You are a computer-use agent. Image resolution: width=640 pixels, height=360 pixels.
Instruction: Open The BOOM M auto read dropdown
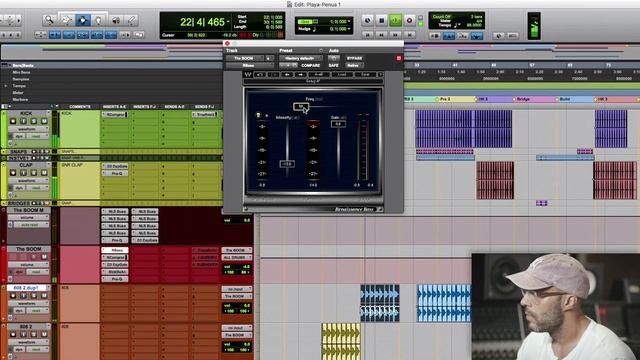click(31, 224)
